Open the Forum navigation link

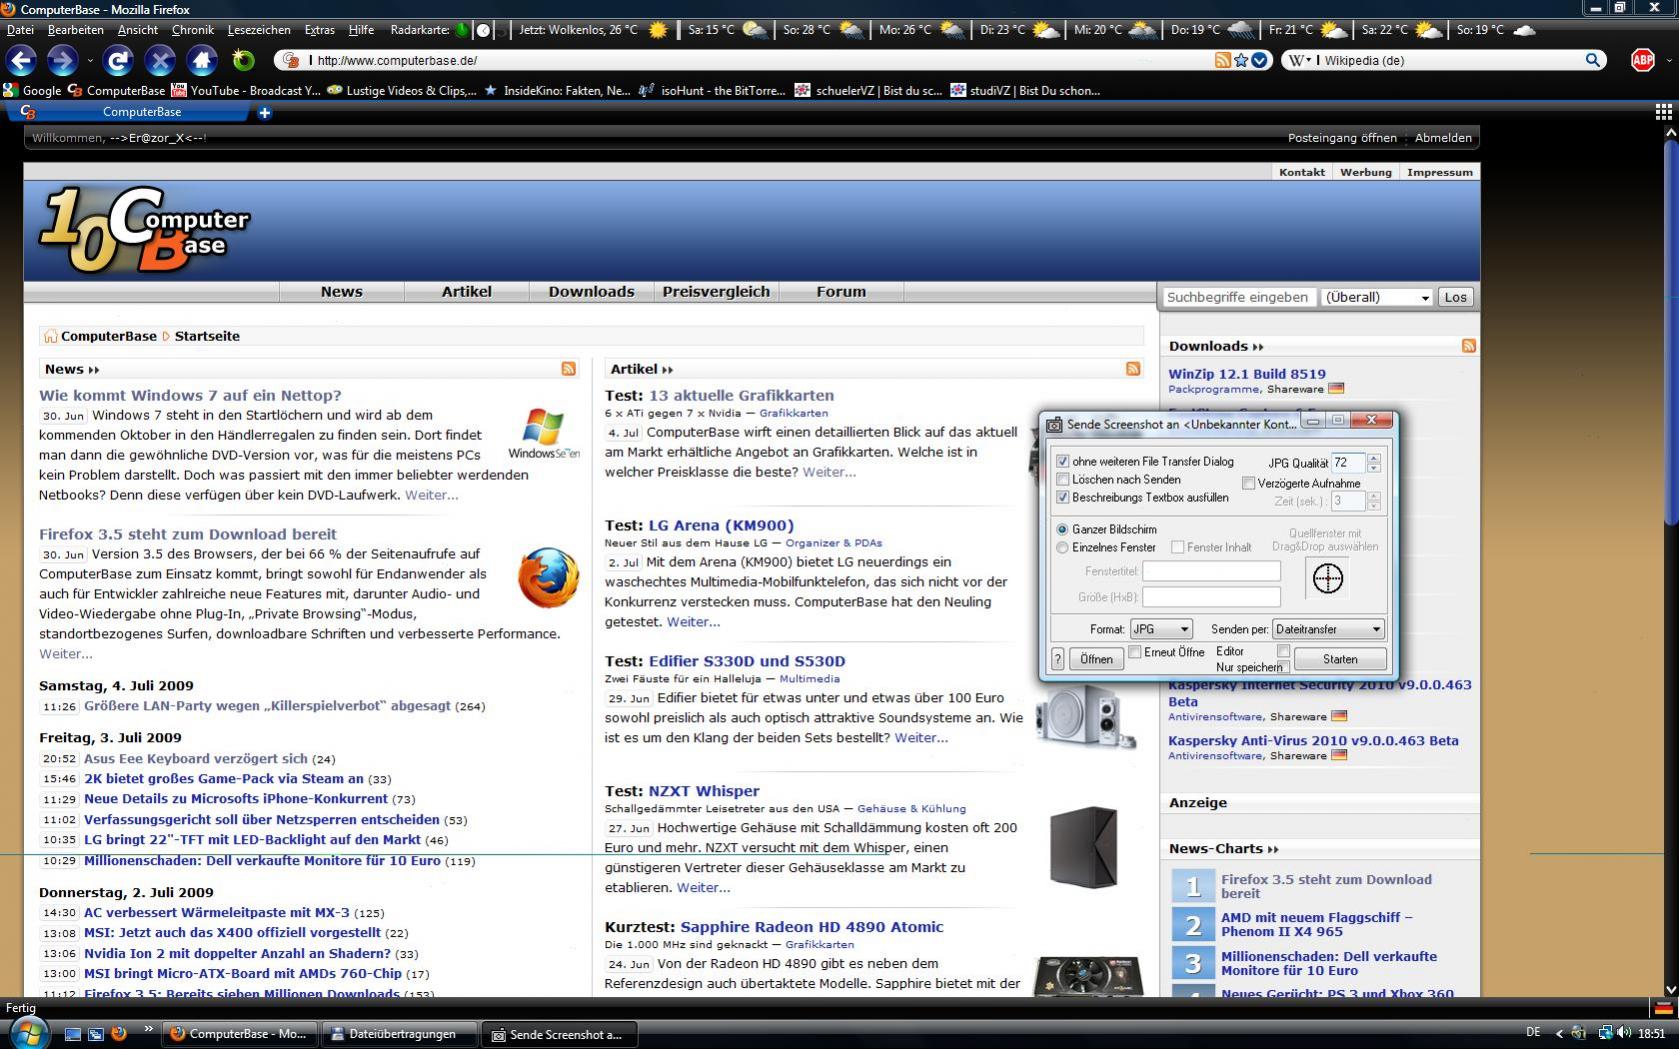tap(841, 292)
